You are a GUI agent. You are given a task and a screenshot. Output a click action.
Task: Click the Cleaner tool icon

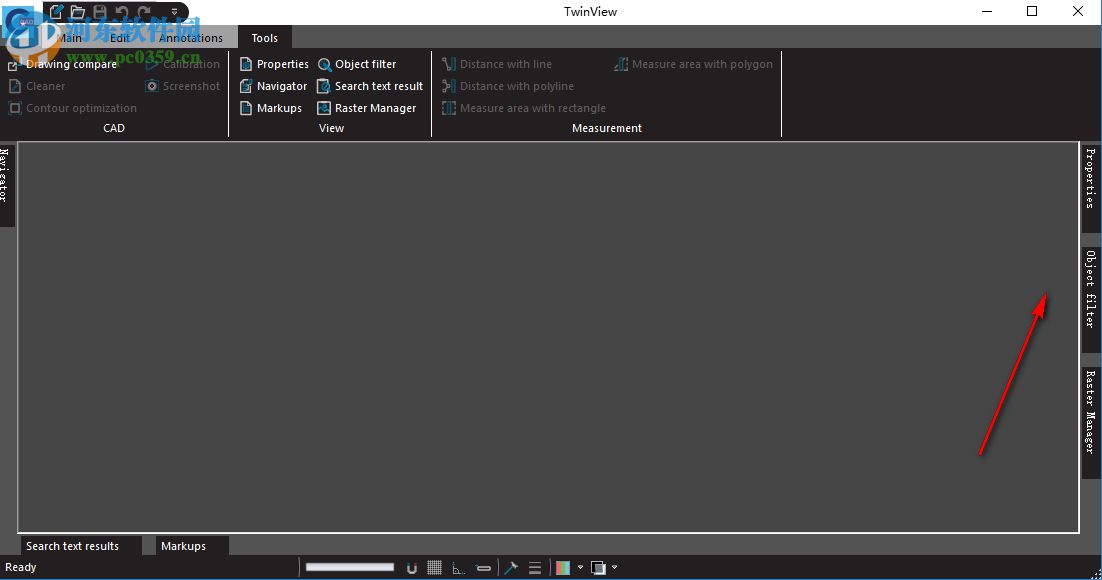click(x=14, y=86)
